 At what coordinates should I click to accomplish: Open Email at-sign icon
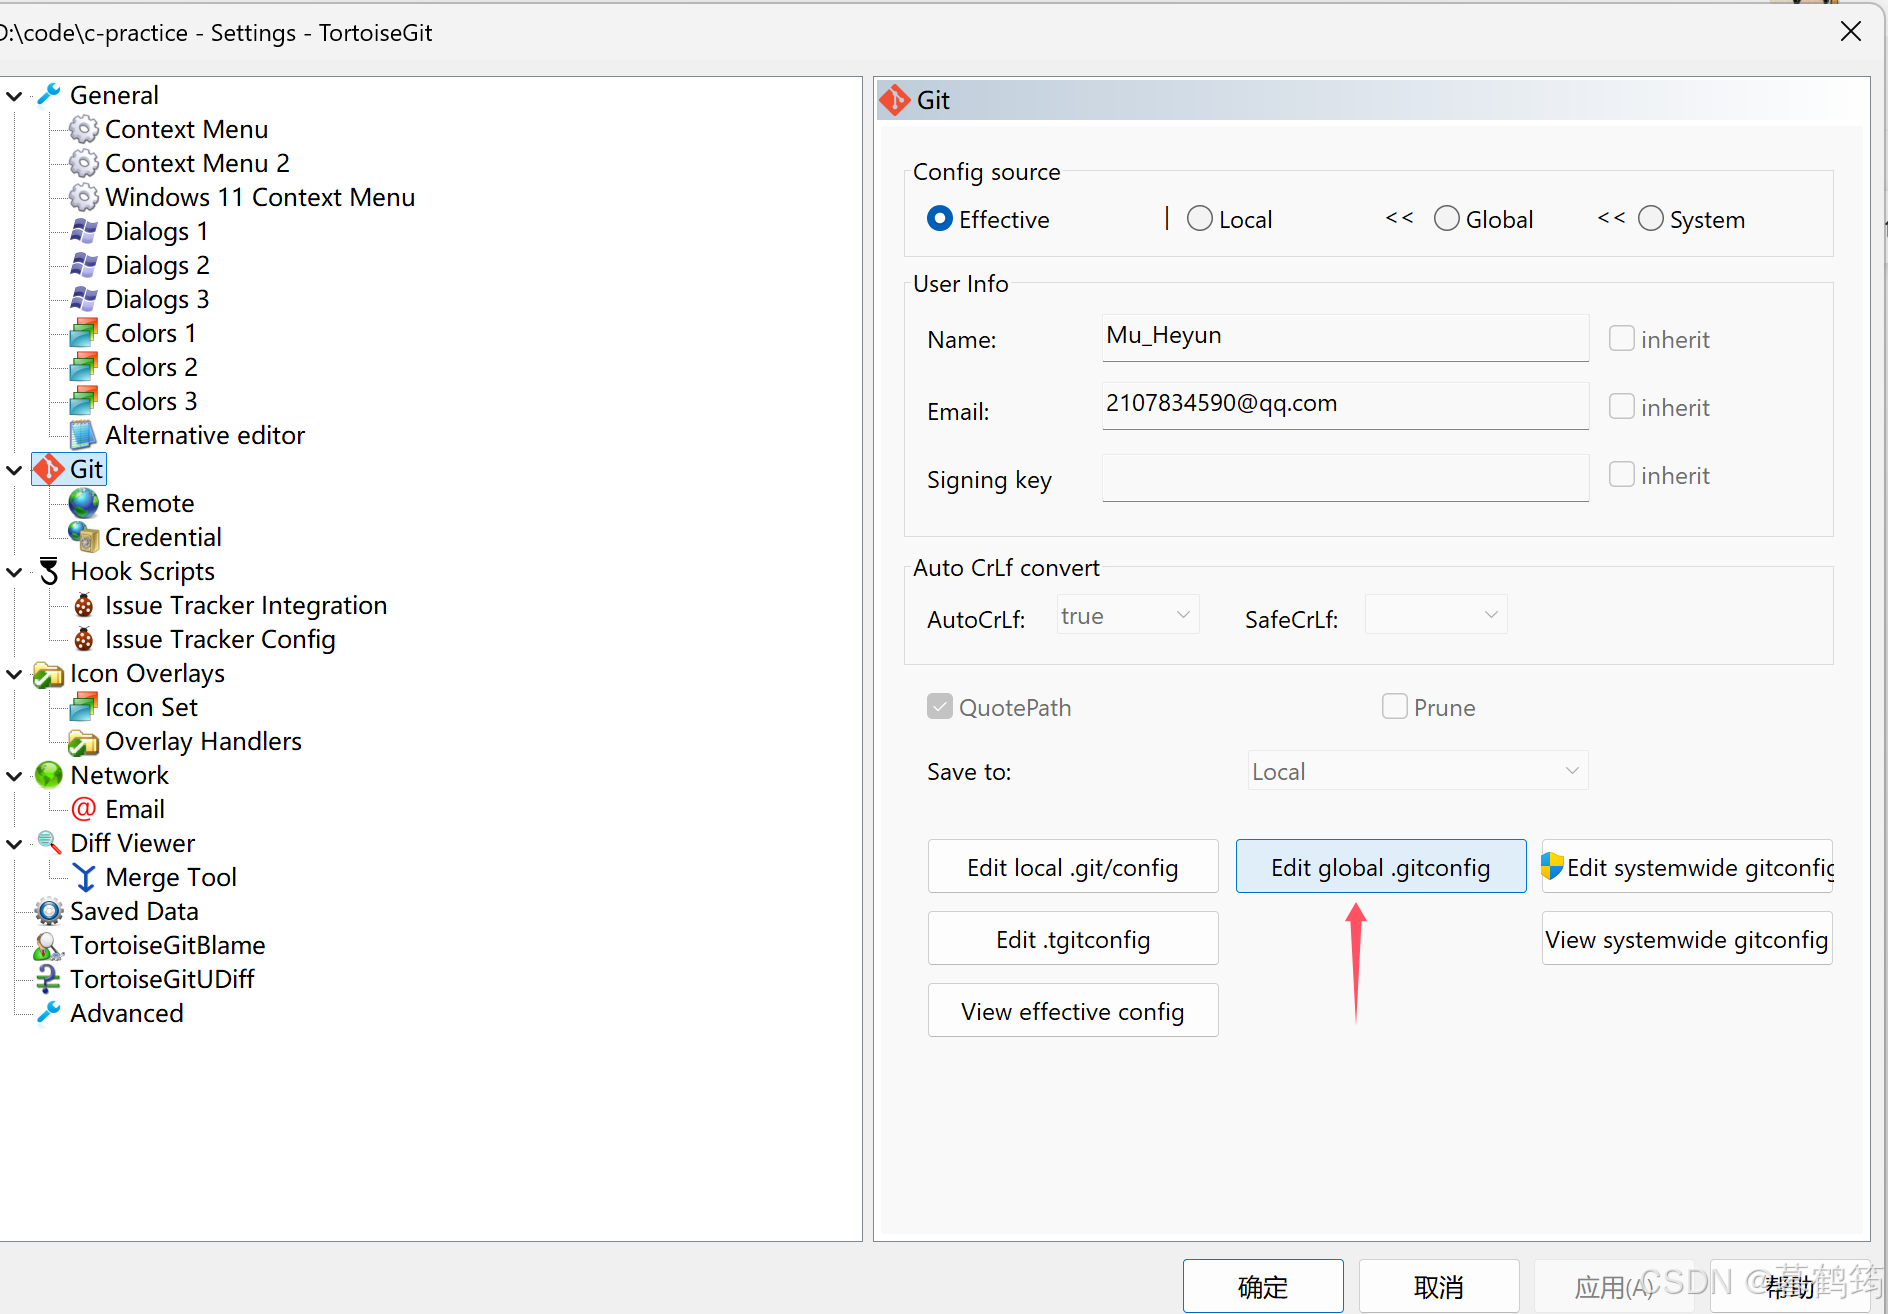tap(84, 809)
